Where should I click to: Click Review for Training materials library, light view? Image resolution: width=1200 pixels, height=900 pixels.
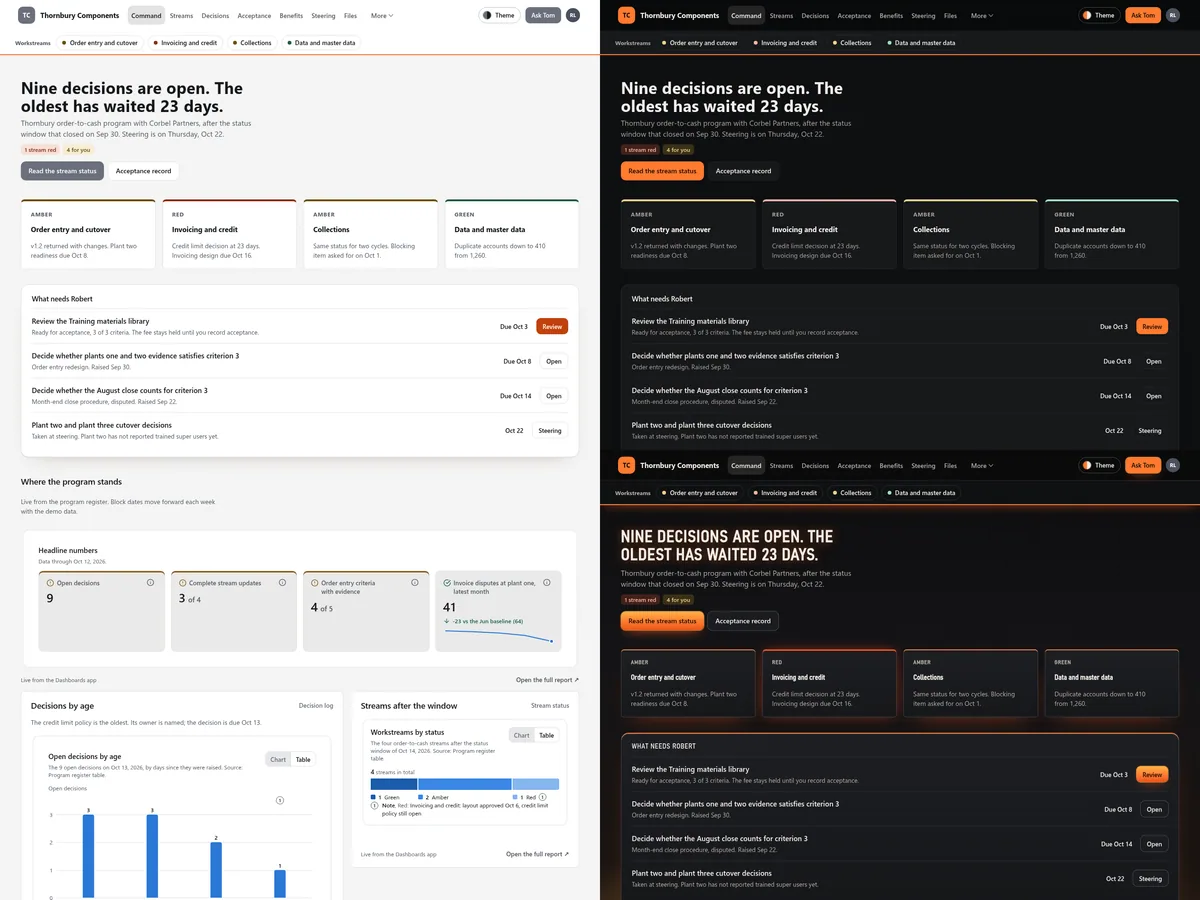[x=552, y=326]
